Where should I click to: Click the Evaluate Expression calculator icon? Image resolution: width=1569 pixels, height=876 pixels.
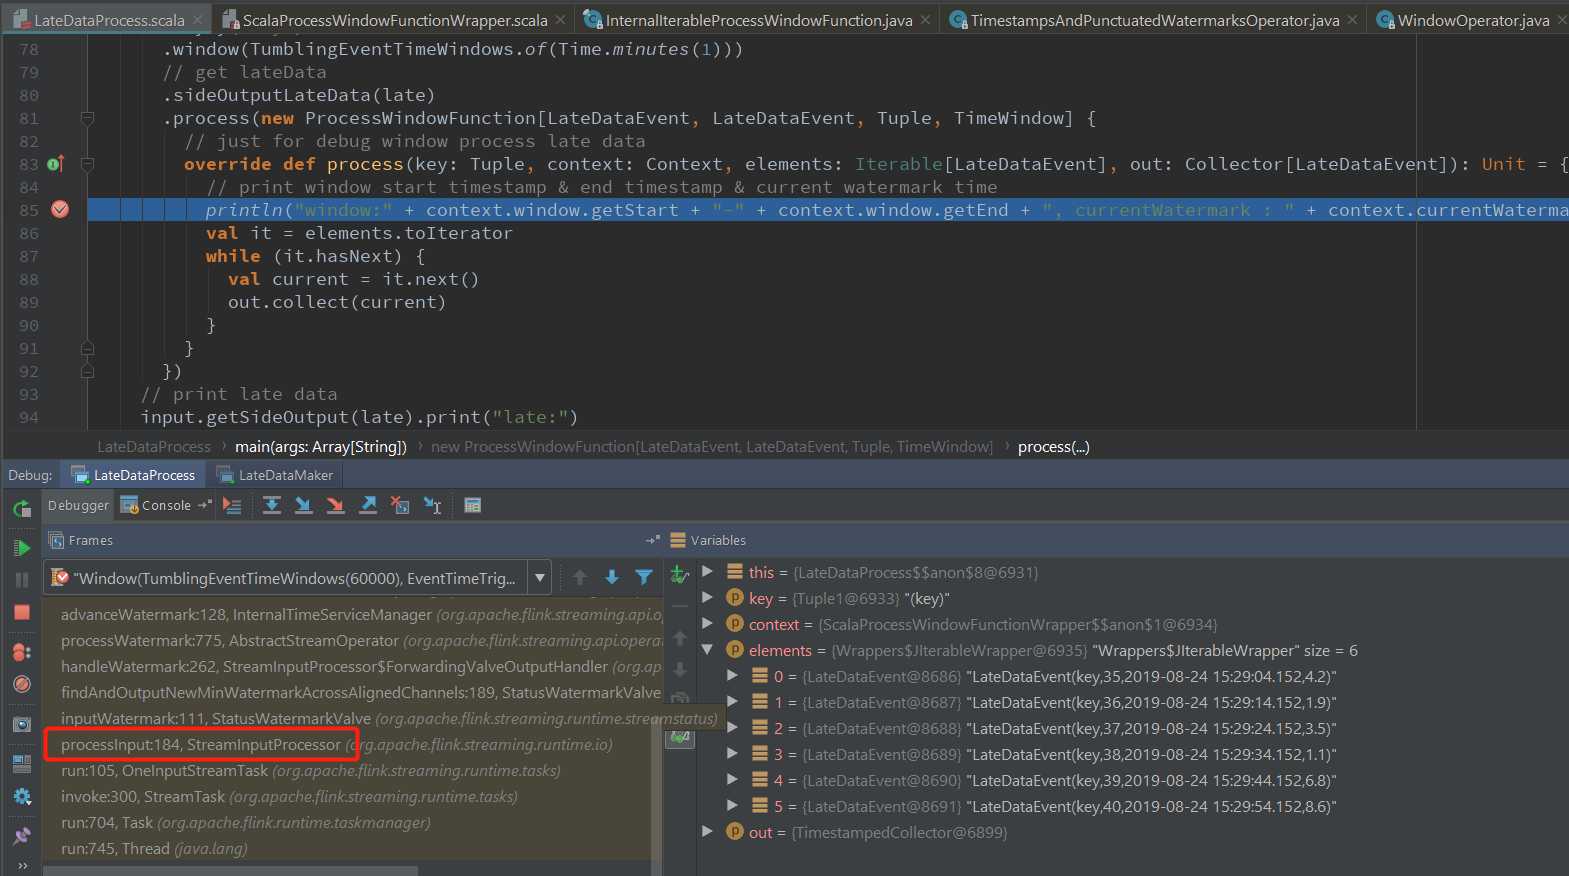pos(473,505)
